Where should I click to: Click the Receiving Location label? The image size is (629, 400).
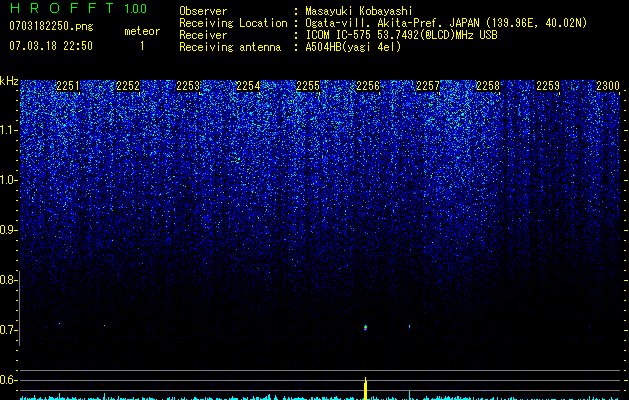point(233,23)
